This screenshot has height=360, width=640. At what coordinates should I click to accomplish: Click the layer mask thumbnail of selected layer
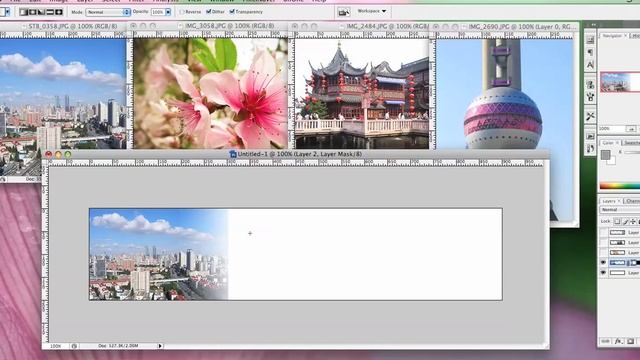tap(636, 263)
